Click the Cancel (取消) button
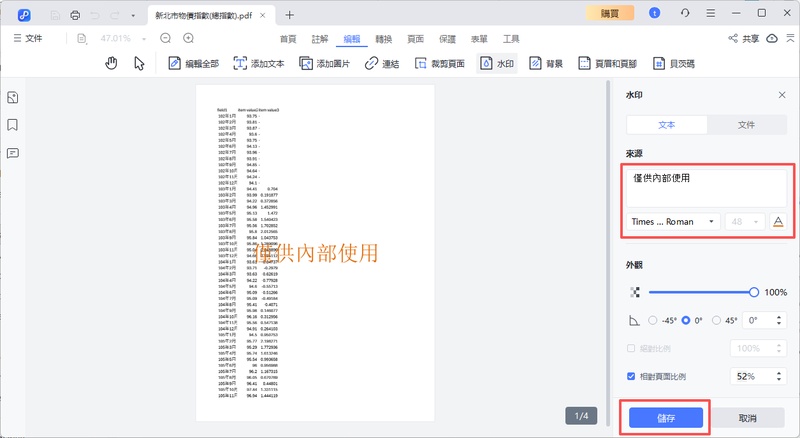This screenshot has width=800, height=438. (747, 418)
